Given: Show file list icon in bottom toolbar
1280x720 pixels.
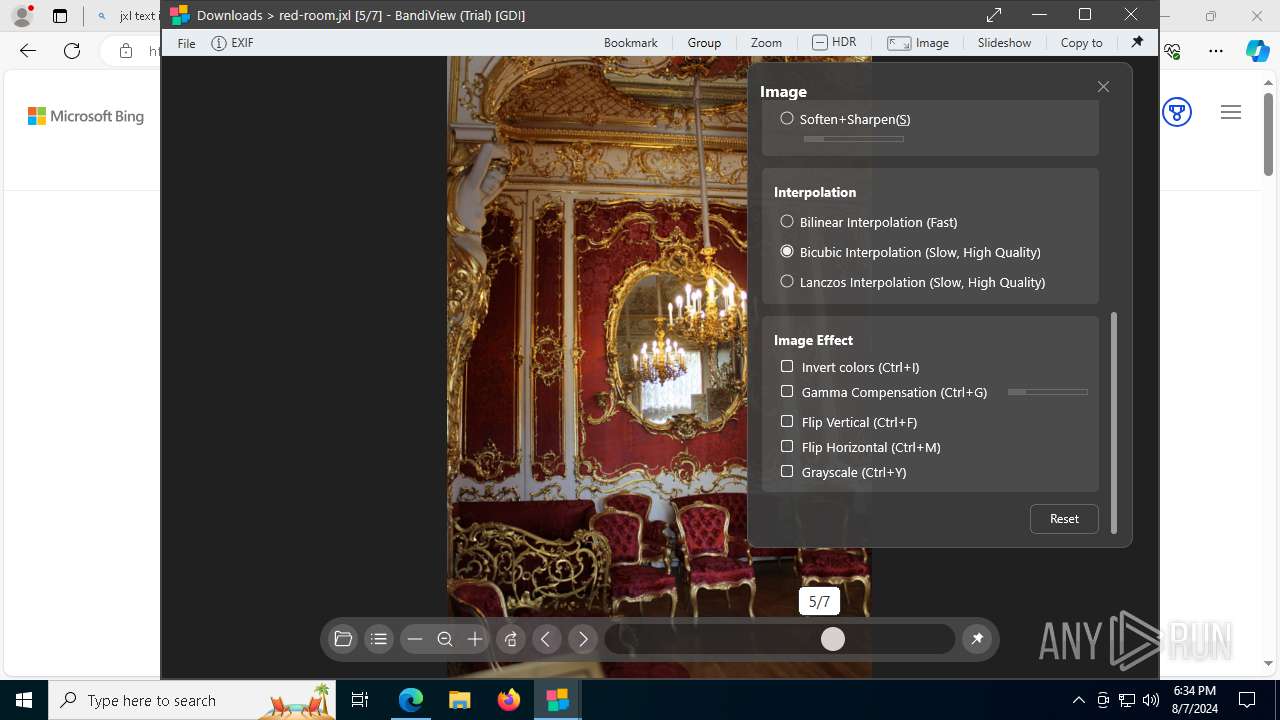Looking at the screenshot, I should coord(378,639).
